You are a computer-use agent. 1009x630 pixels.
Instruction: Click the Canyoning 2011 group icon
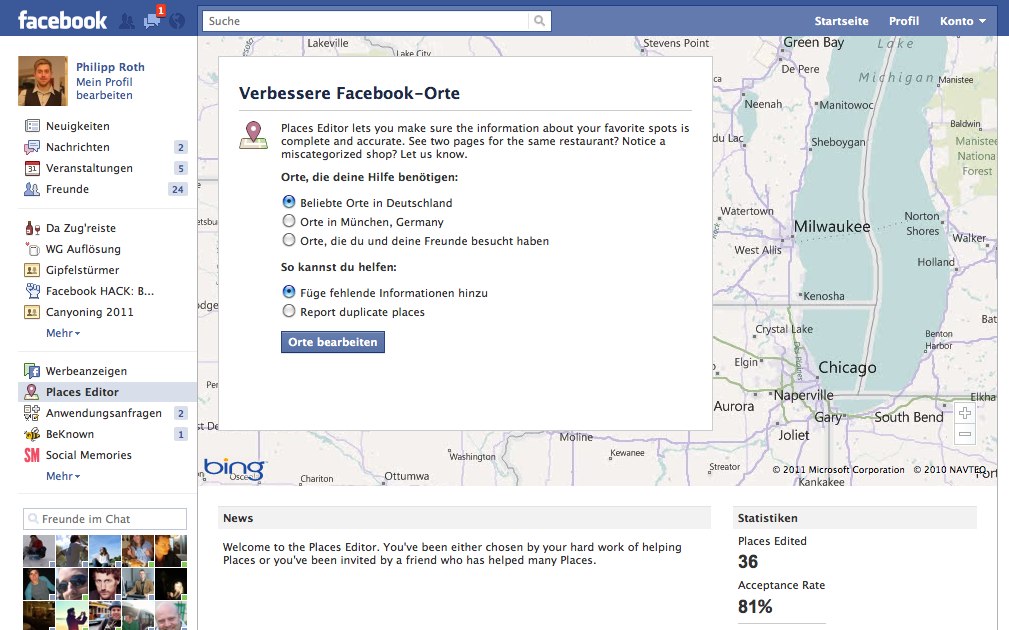coord(32,312)
